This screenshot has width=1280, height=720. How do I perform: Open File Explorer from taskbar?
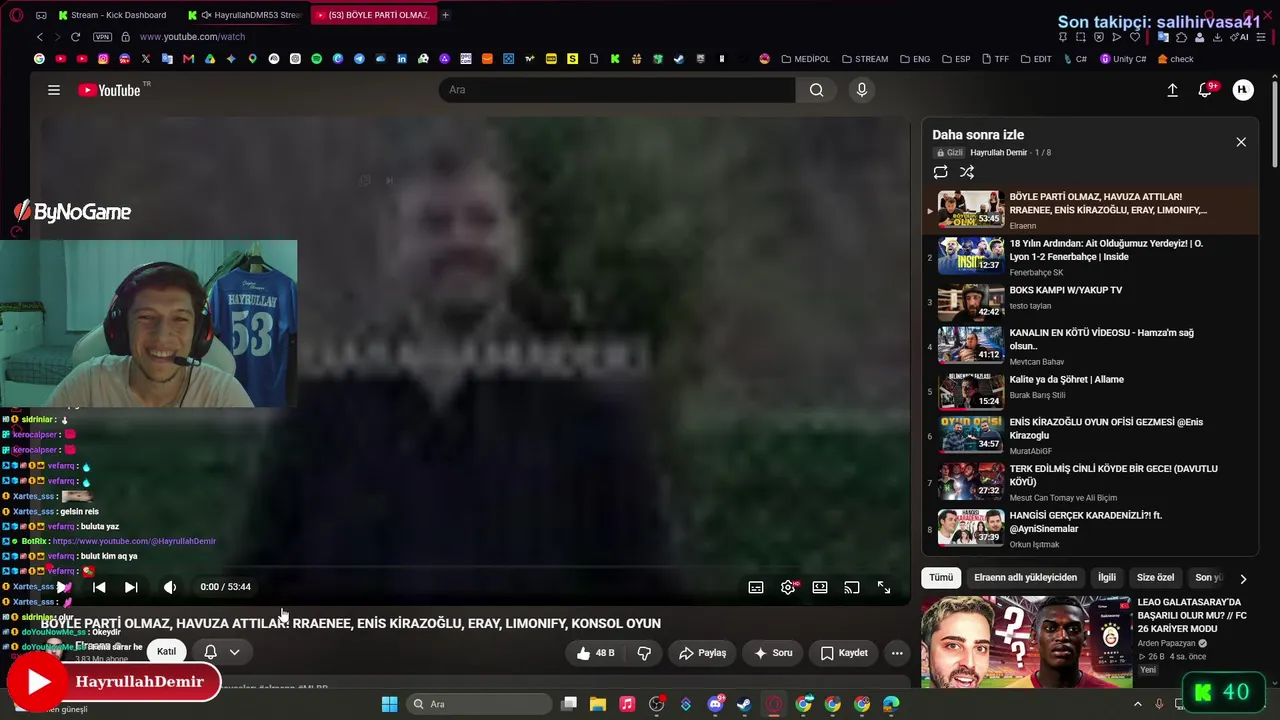pos(598,704)
